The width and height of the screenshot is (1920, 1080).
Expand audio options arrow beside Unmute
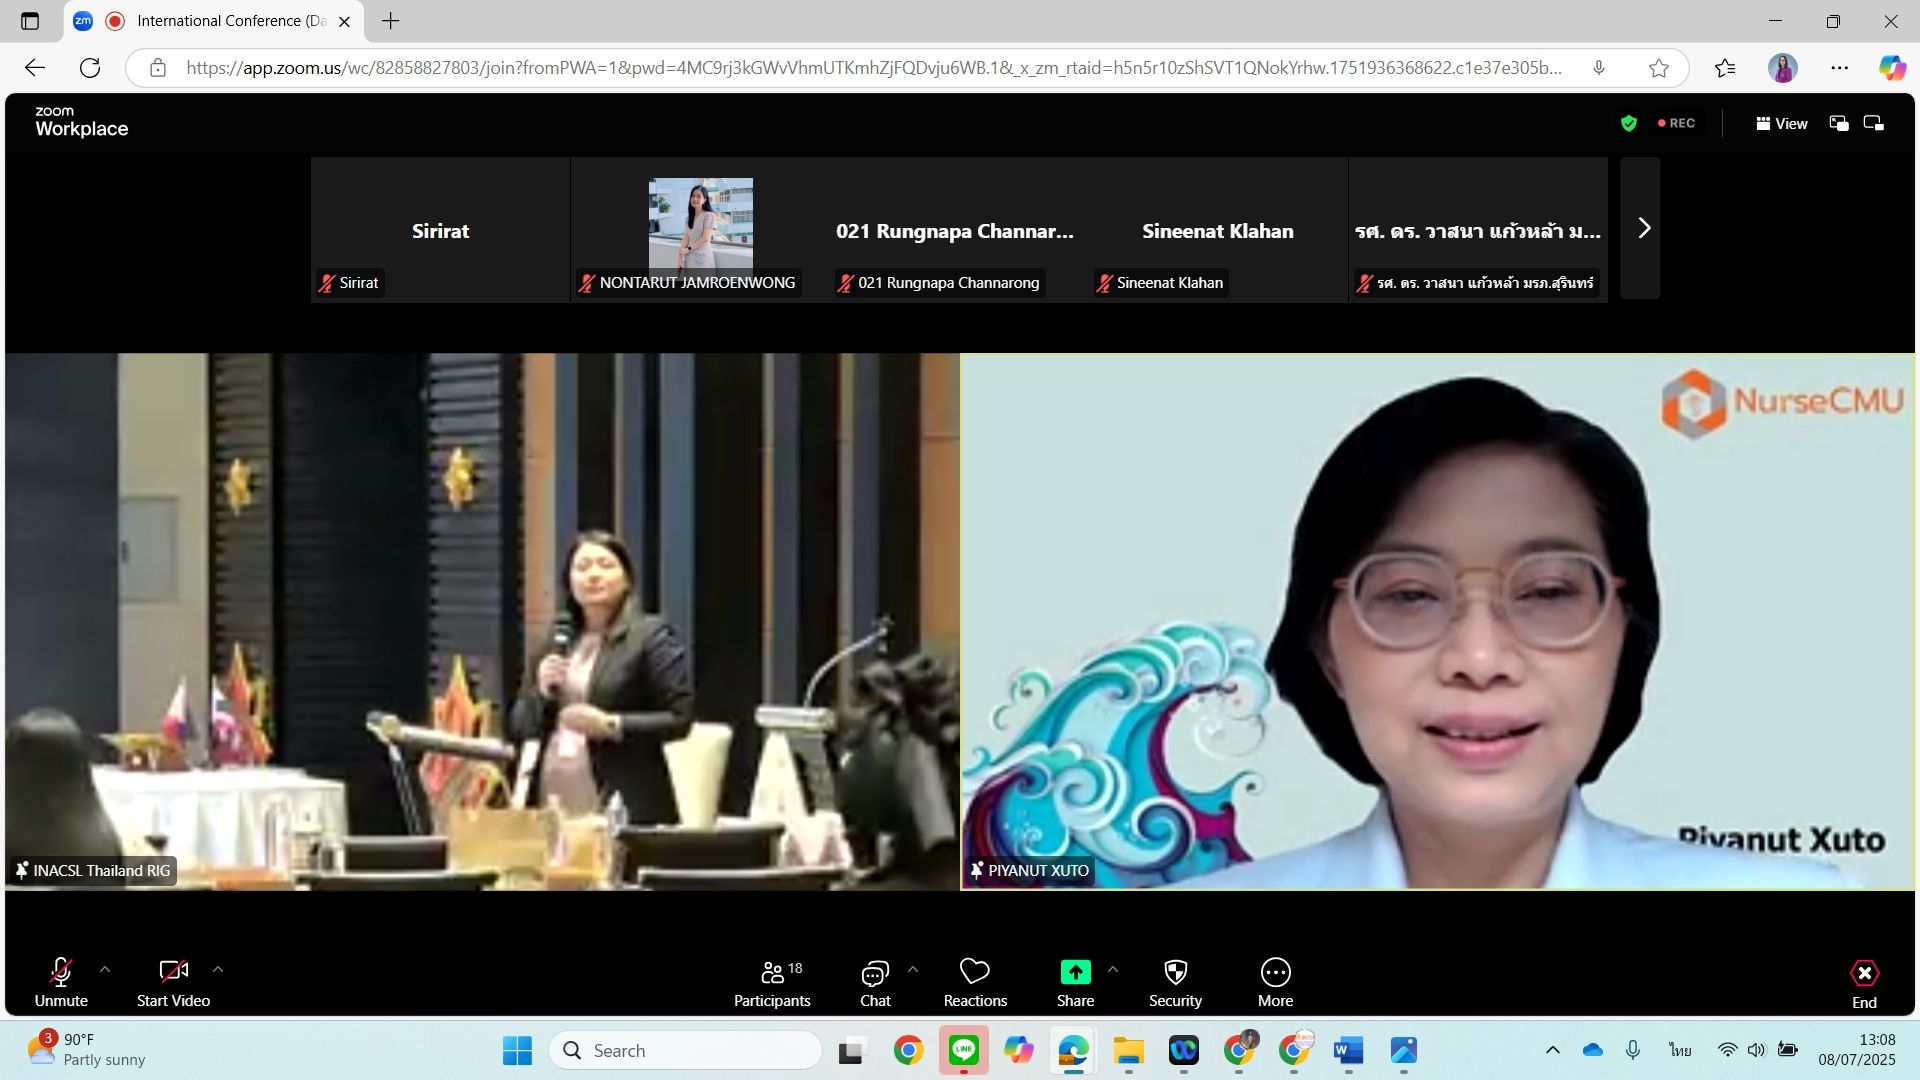(105, 969)
